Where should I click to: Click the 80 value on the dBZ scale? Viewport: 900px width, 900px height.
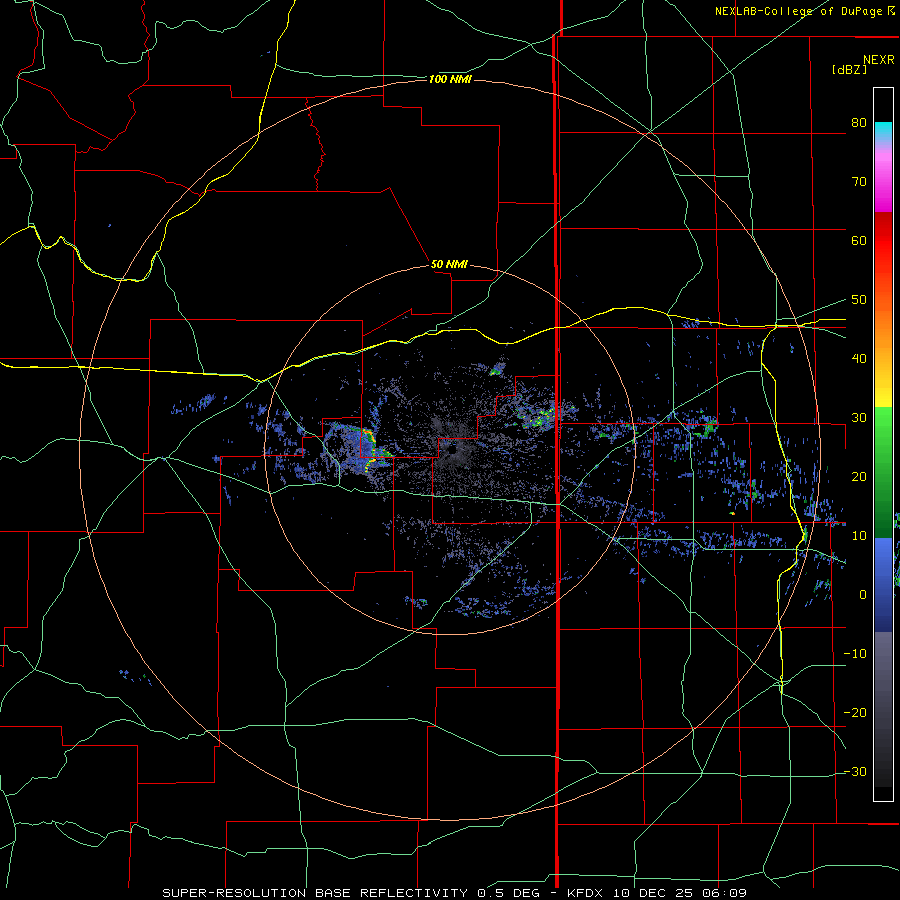coord(859,122)
